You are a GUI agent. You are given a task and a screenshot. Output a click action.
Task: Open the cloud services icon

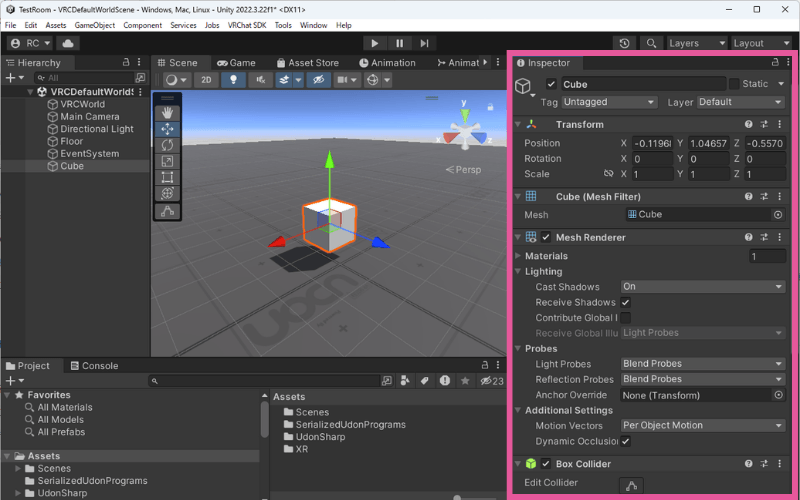(68, 43)
